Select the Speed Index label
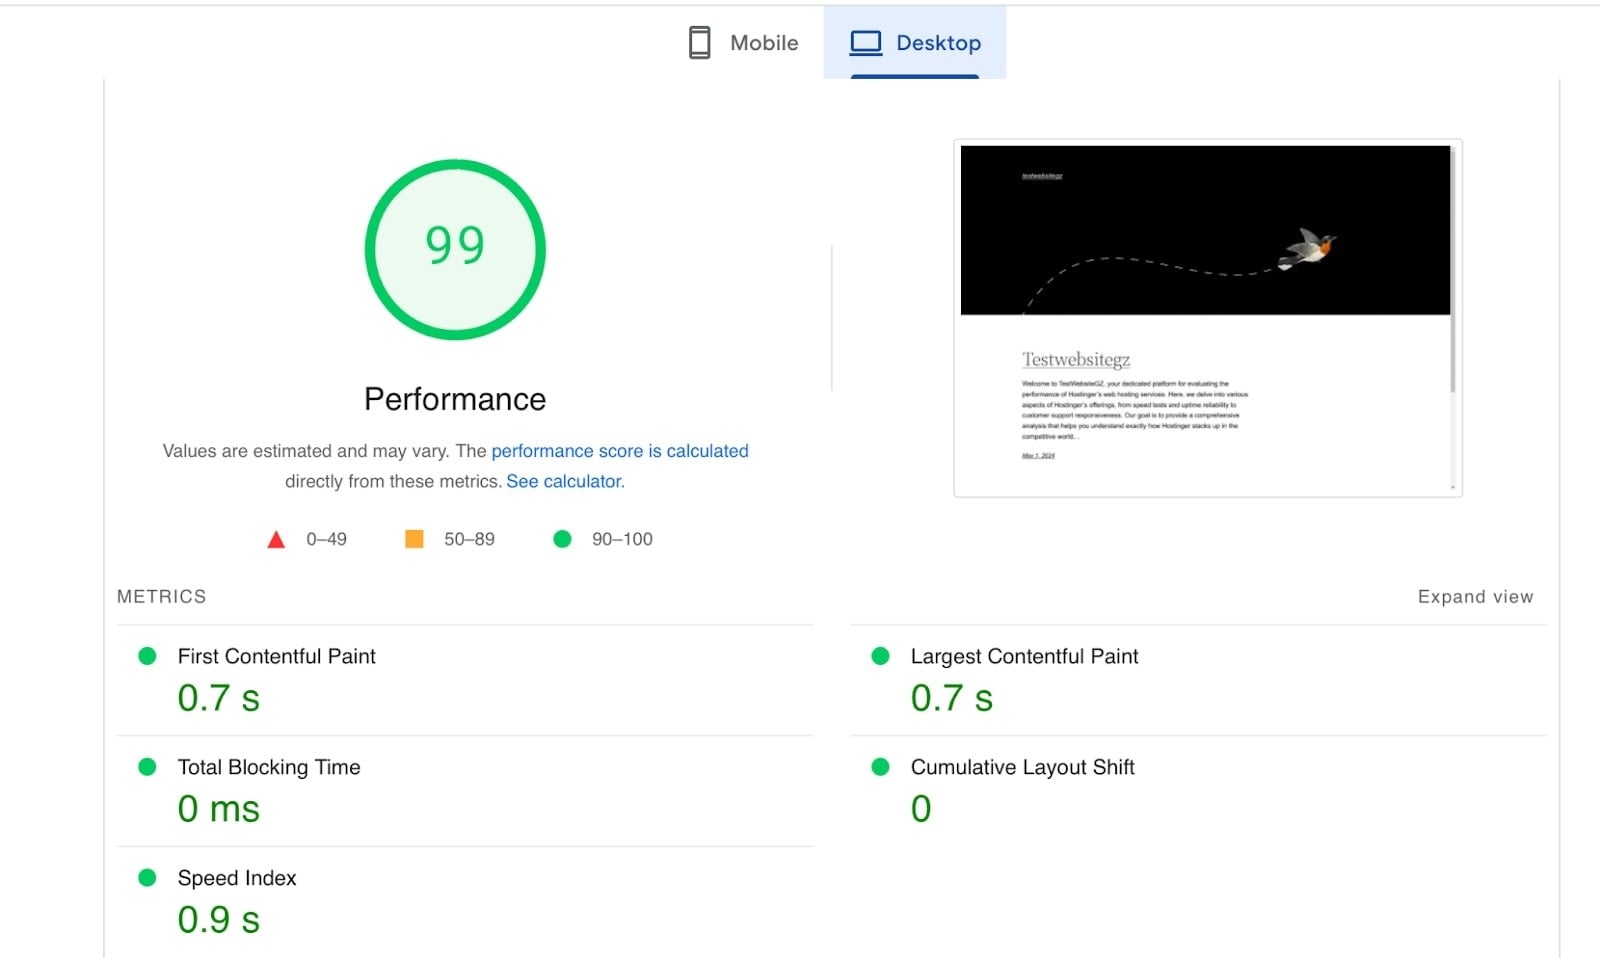Screen dimensions: 1600x958 (237, 878)
